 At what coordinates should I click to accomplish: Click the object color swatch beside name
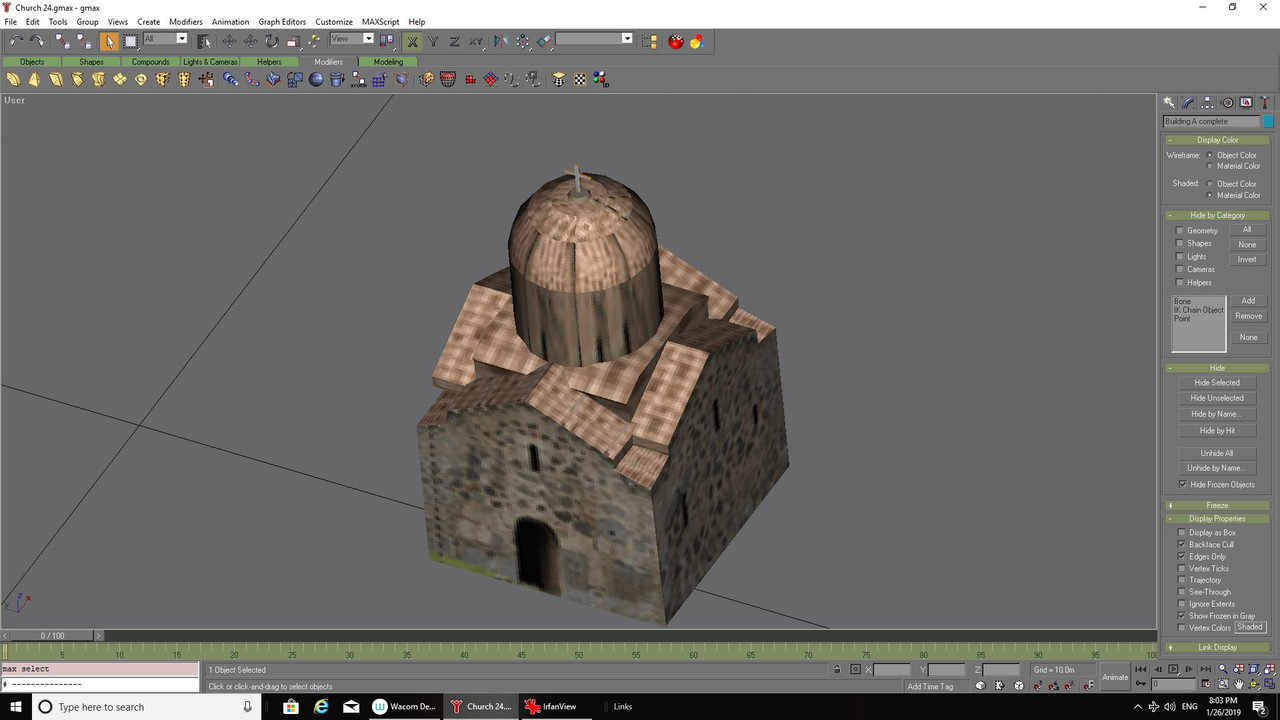coord(1268,121)
